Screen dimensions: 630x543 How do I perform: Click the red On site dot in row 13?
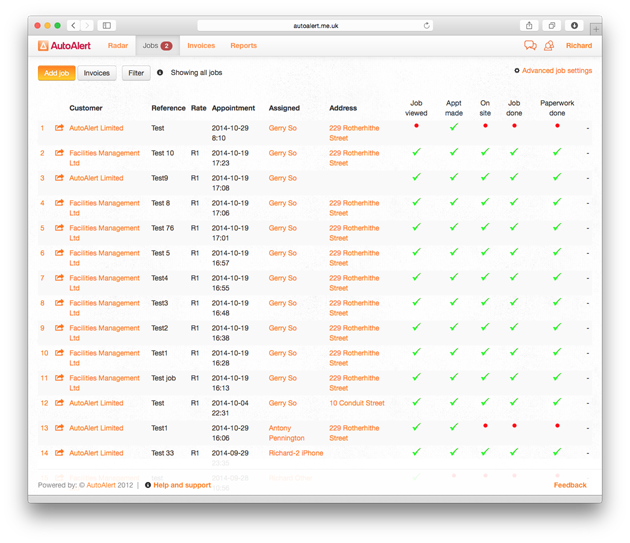click(x=485, y=426)
